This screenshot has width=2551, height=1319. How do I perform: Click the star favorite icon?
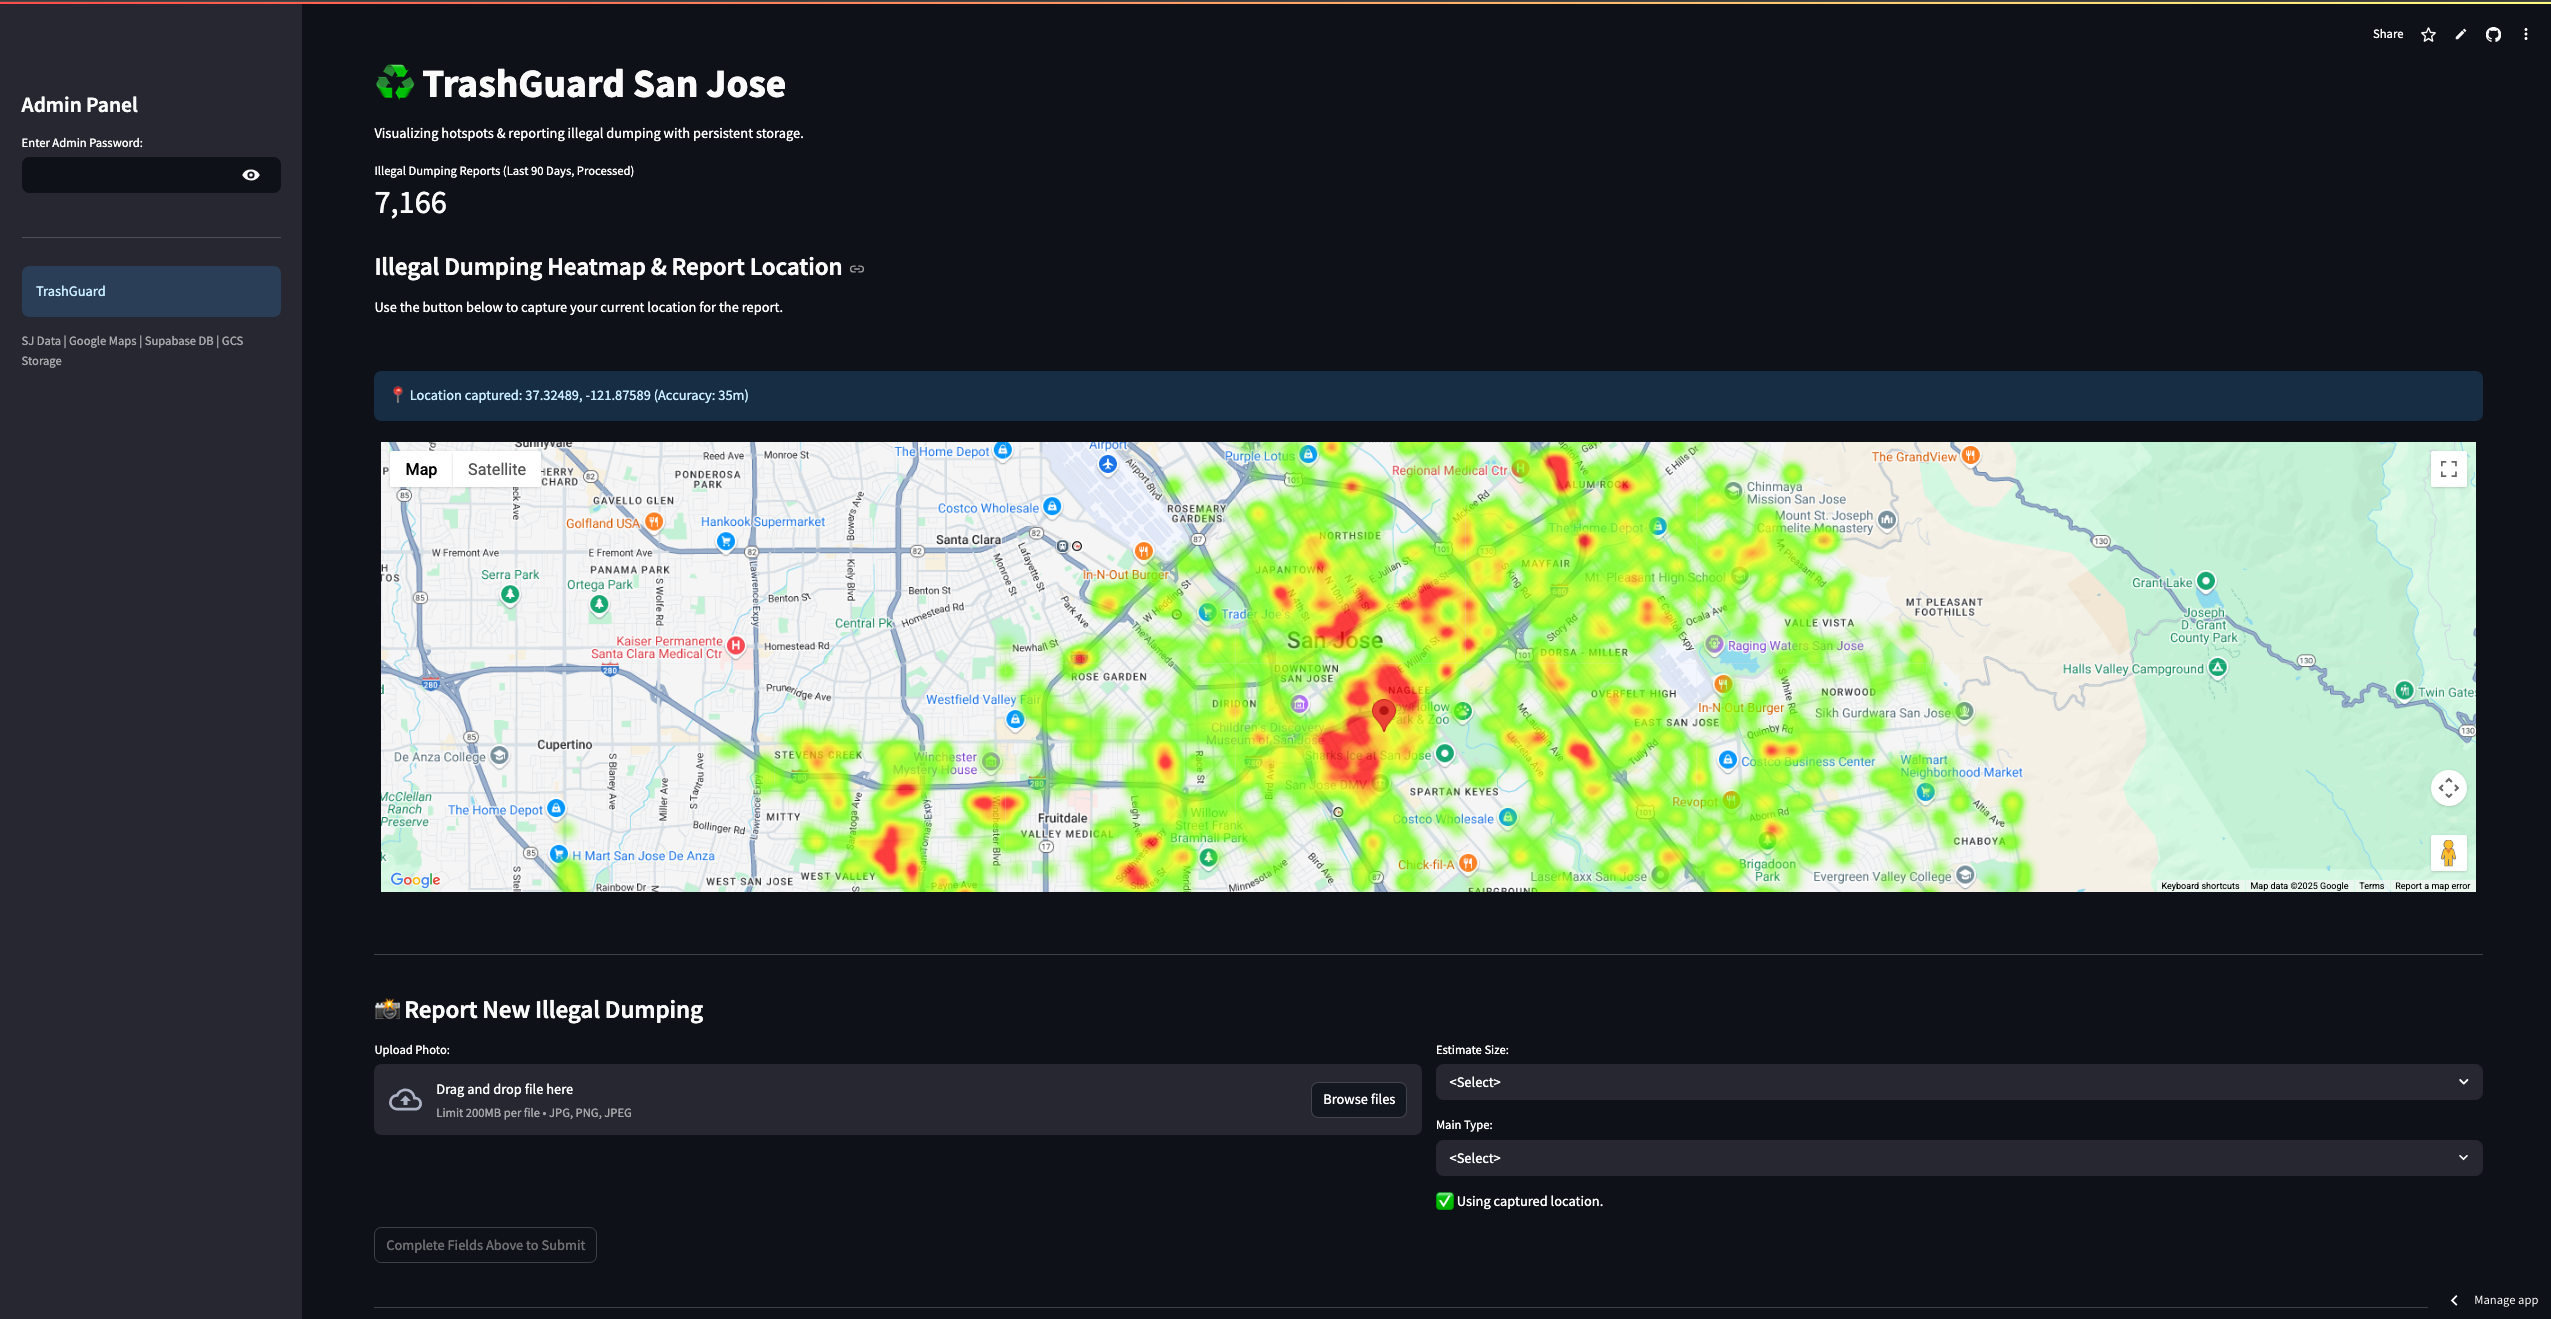point(2428,35)
